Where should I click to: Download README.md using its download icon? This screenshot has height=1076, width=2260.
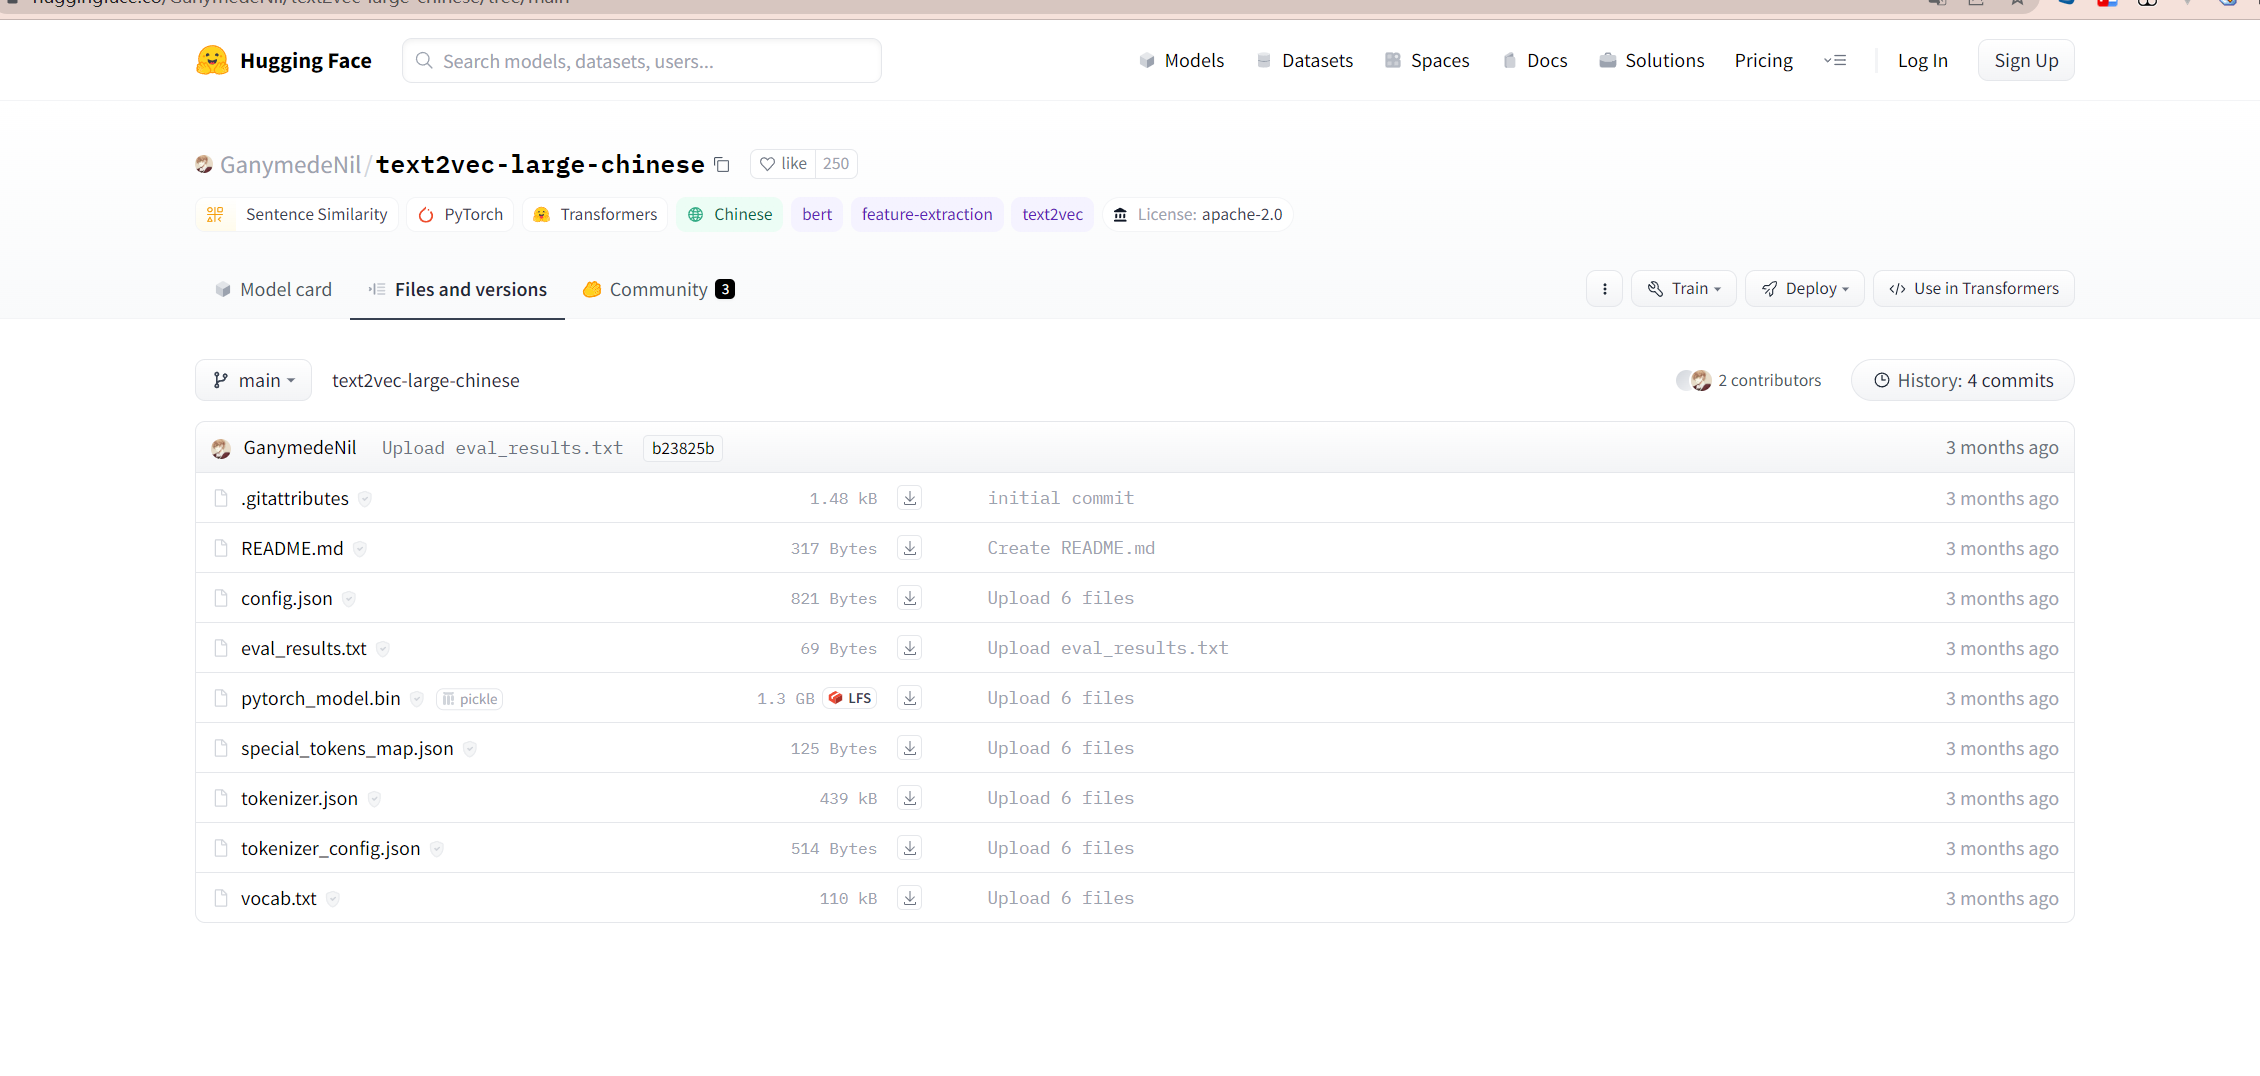(x=909, y=548)
